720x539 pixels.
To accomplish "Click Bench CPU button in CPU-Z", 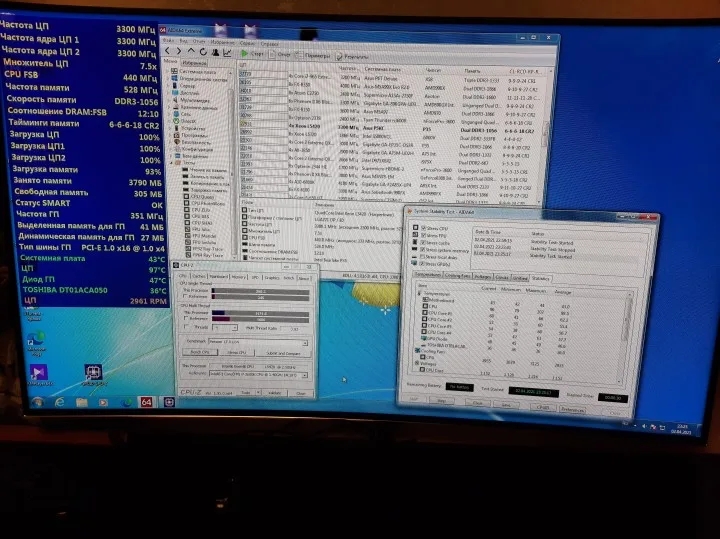I will (x=200, y=352).
